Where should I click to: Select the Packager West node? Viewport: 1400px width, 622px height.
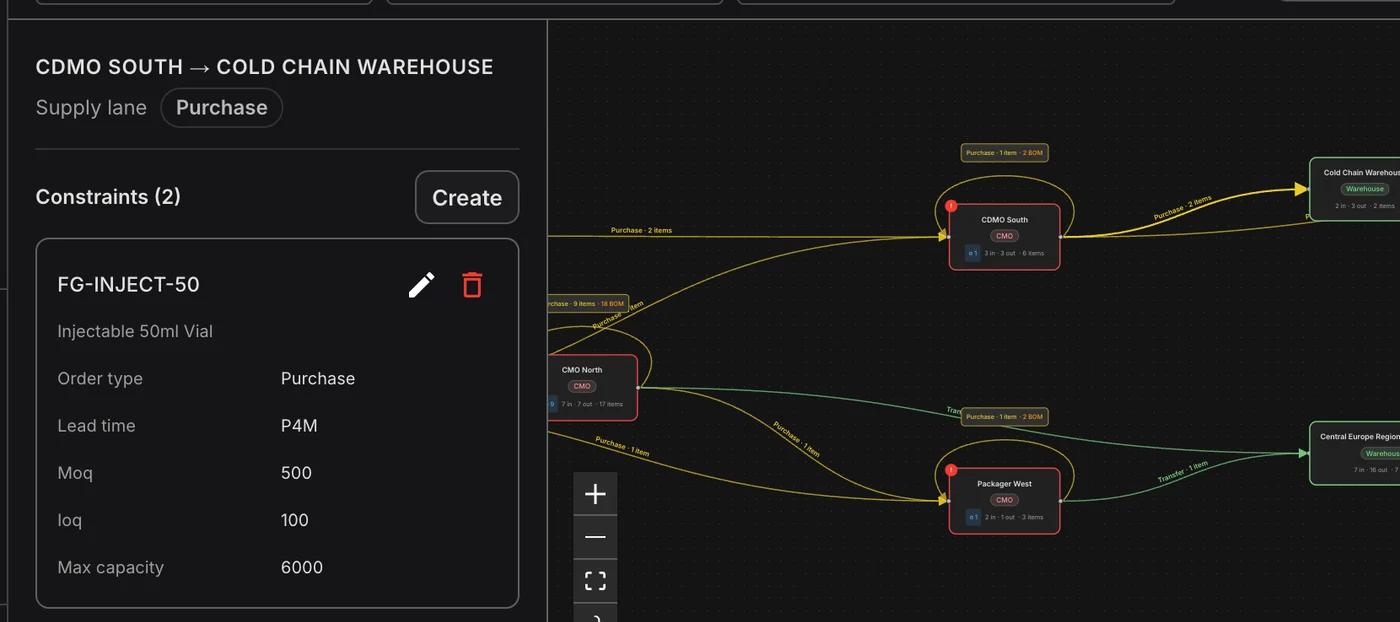pos(1004,501)
